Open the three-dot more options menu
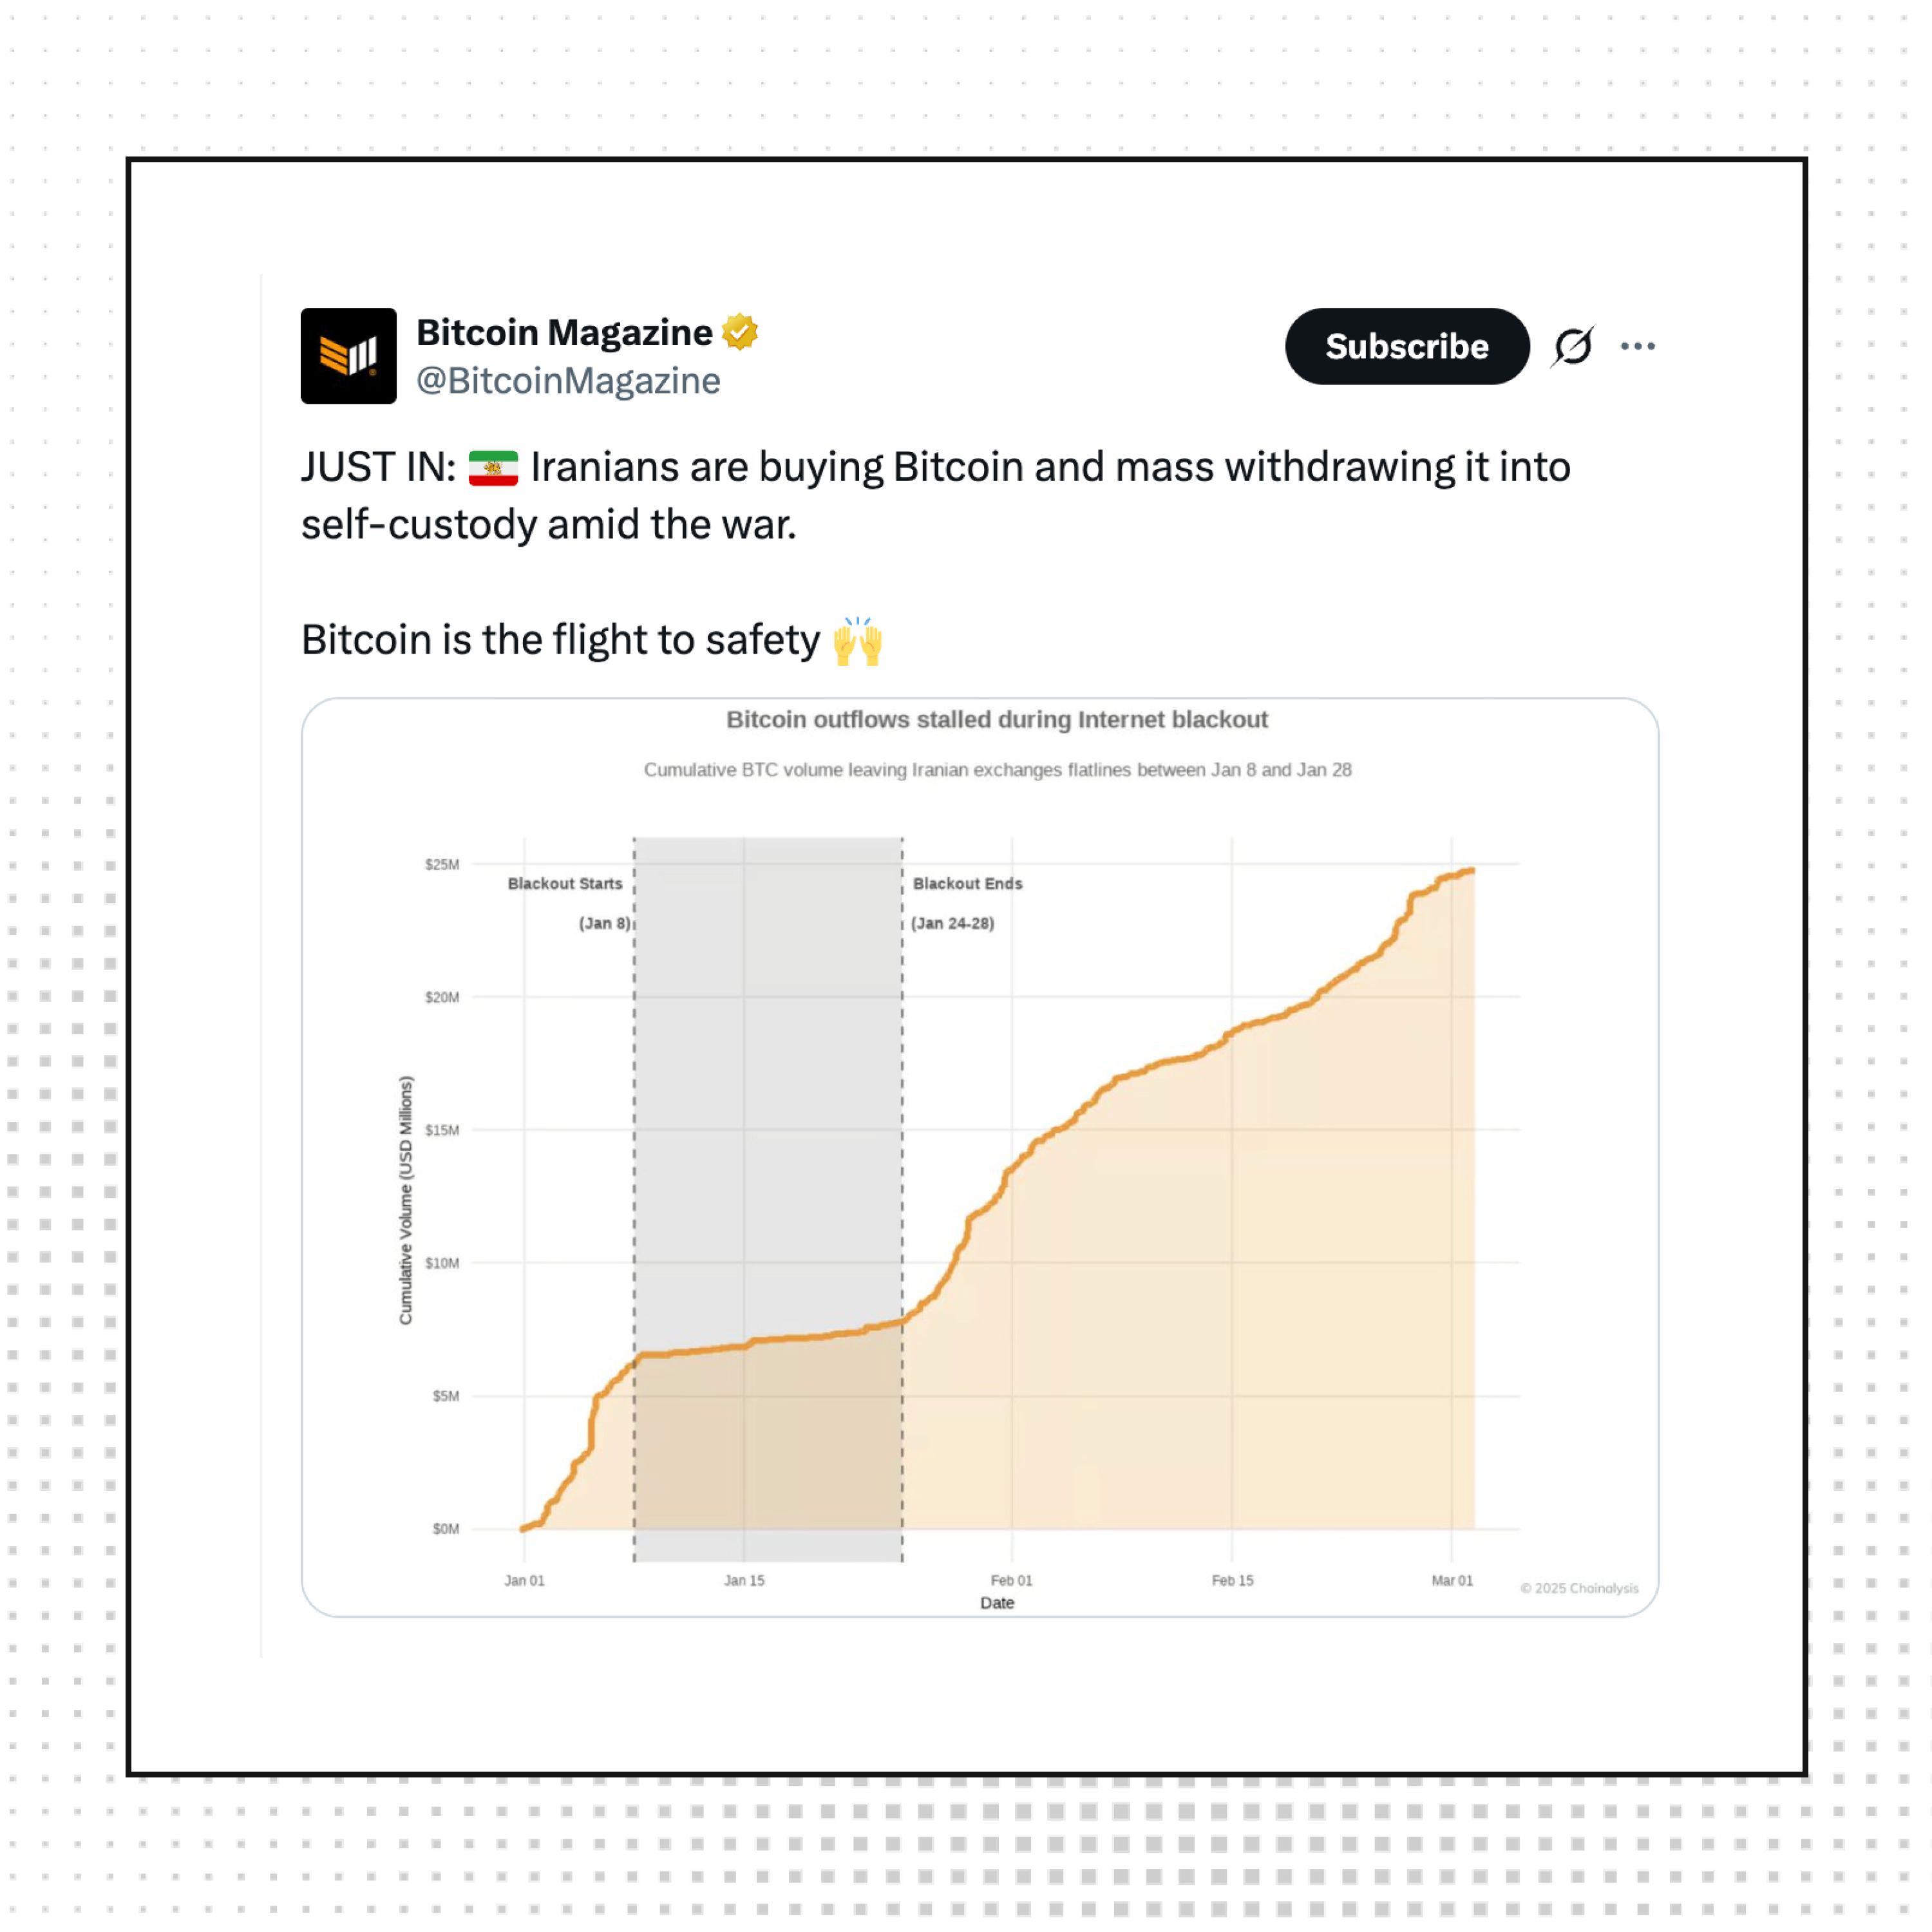The image size is (1932, 1932). pyautogui.click(x=1637, y=346)
